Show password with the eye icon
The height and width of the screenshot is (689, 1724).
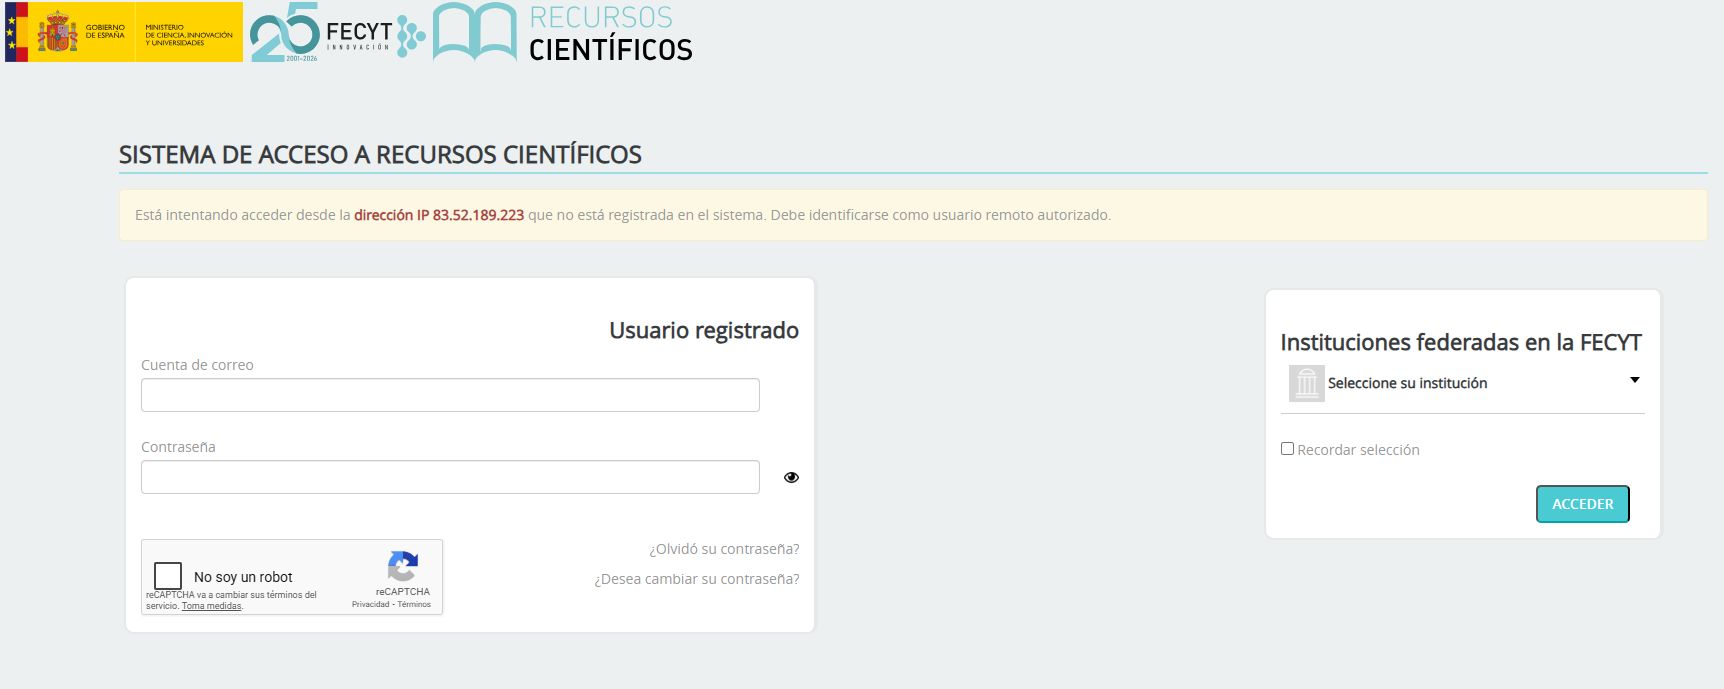click(x=791, y=478)
